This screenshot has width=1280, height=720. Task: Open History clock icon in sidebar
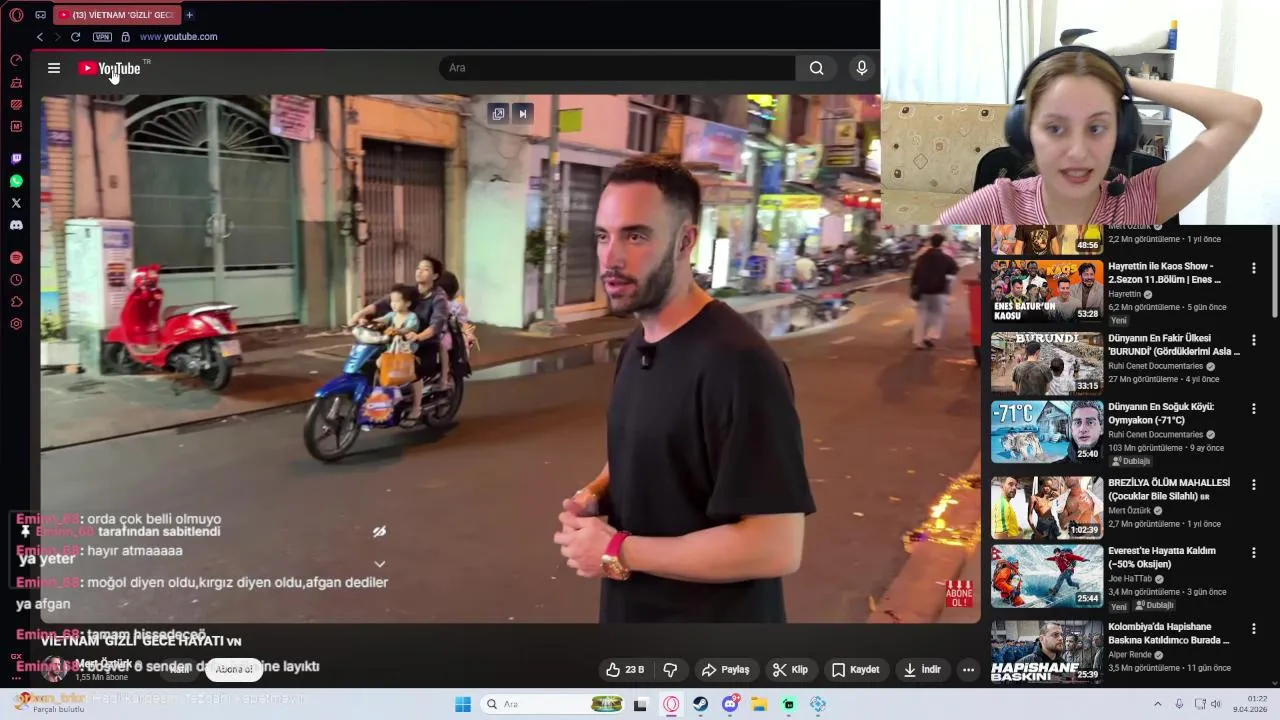pos(16,280)
